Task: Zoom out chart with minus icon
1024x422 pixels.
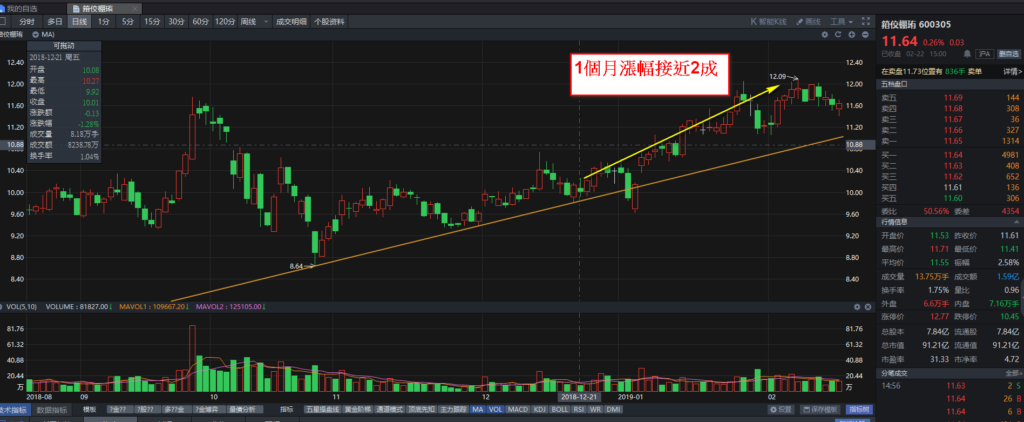Action: coord(865,34)
